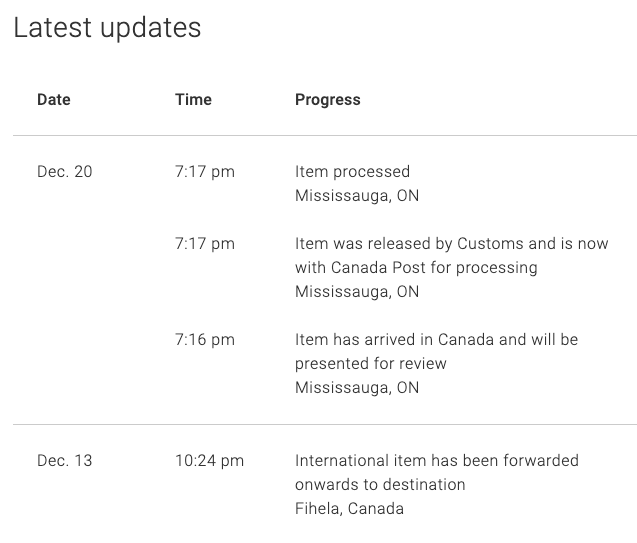Click the 10:24 pm time entry

coord(209,461)
